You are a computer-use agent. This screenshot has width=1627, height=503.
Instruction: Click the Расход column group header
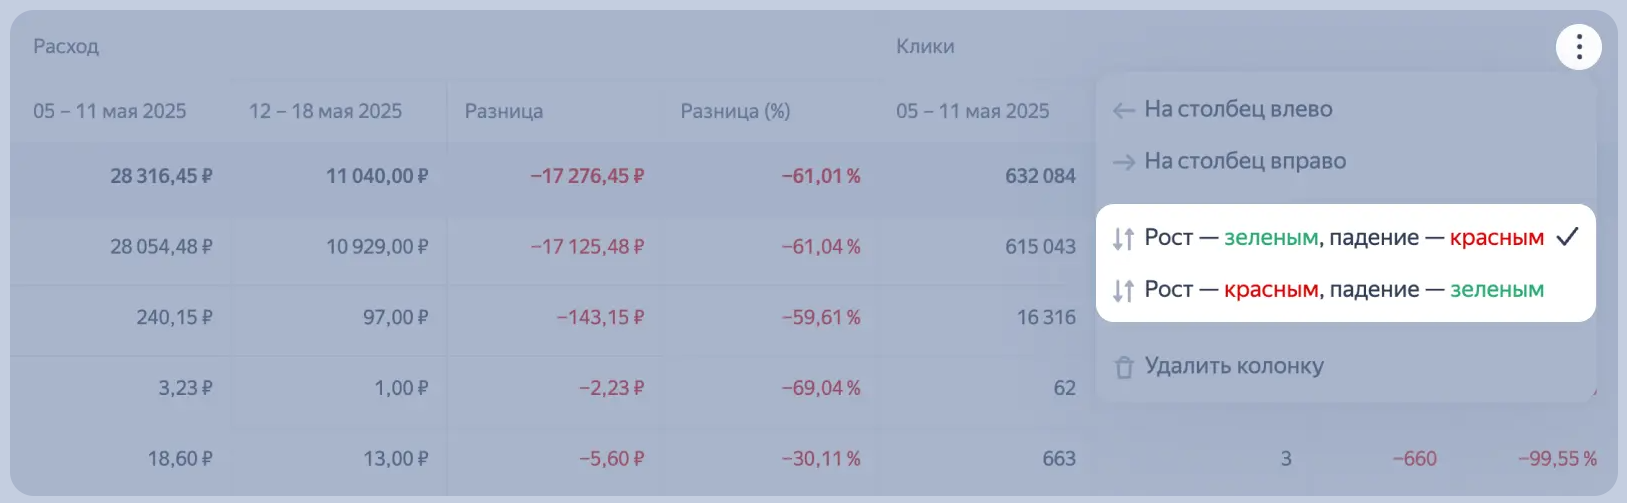[x=66, y=46]
